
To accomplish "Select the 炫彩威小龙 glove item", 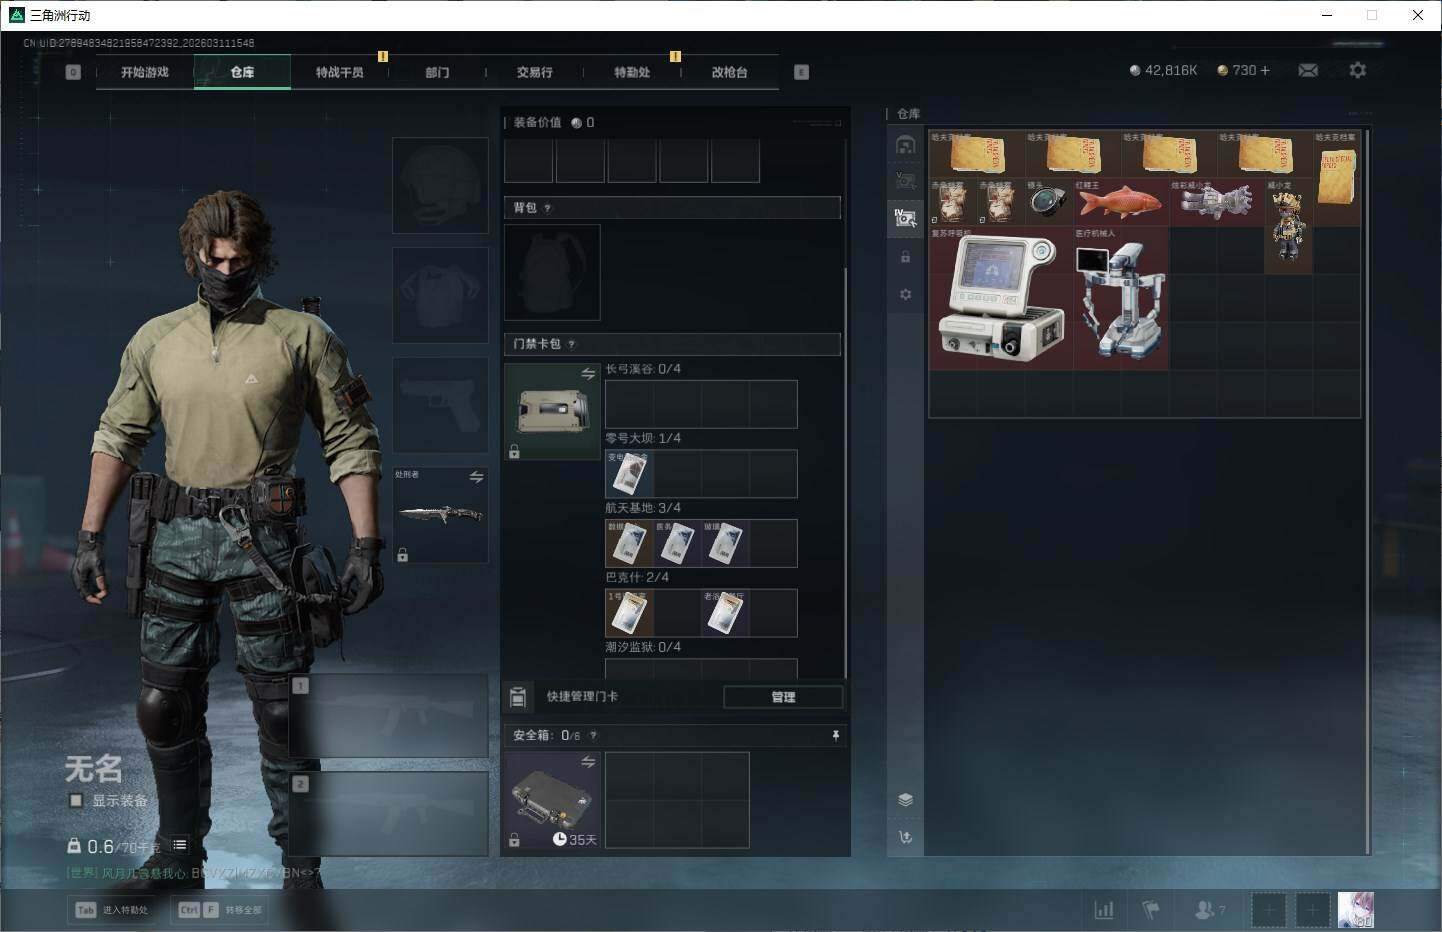I will pyautogui.click(x=1216, y=202).
